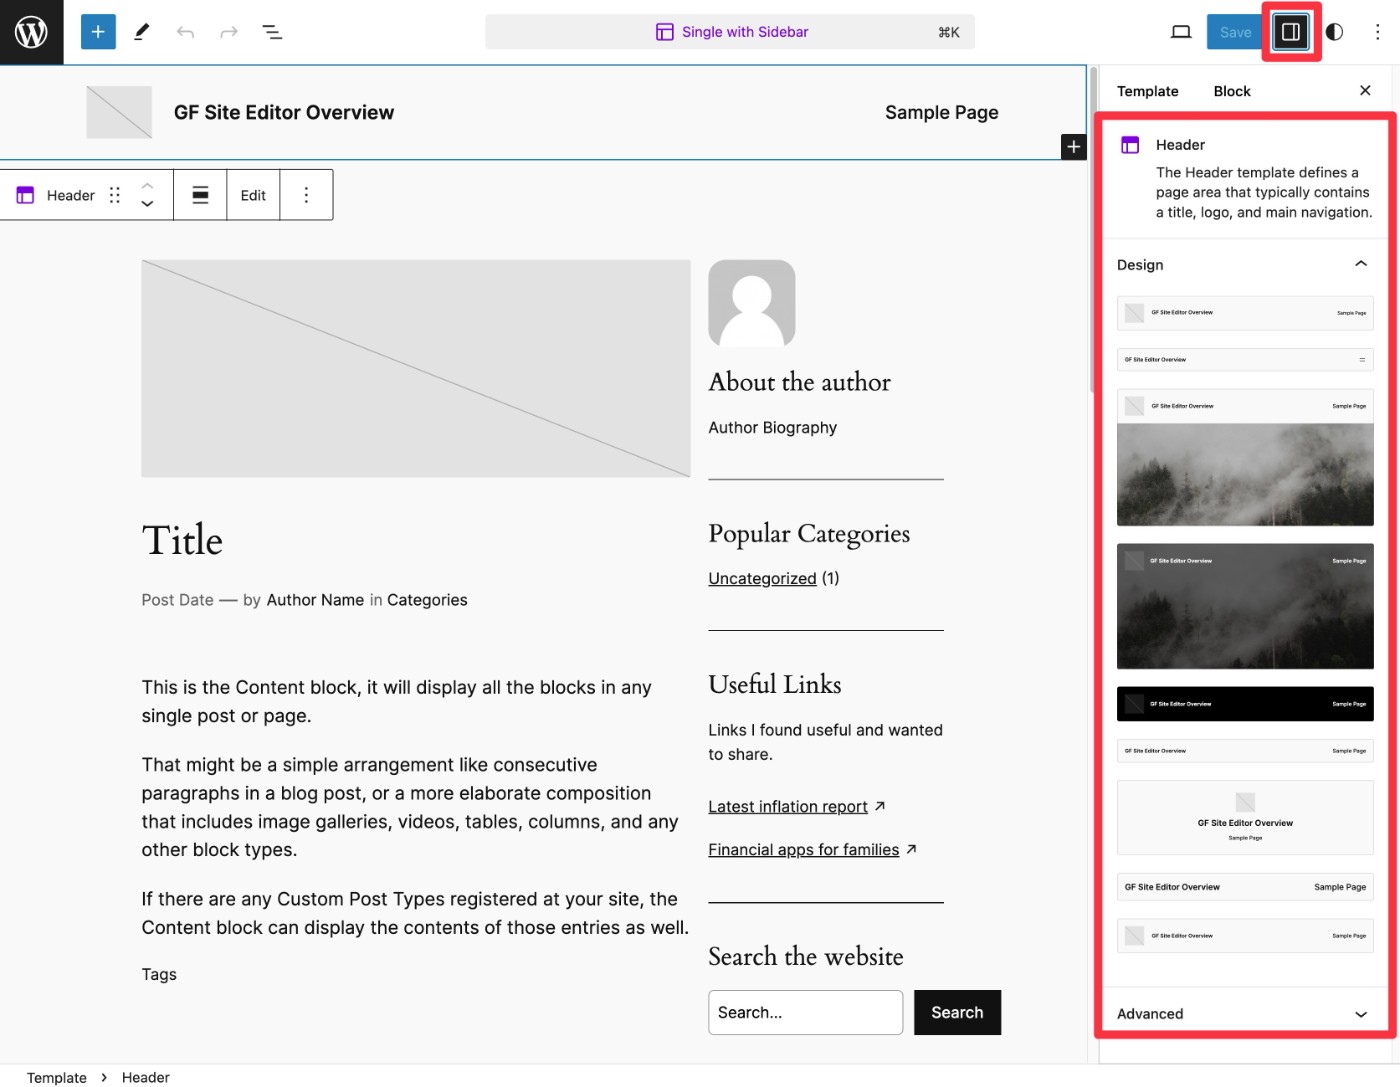
Task: Choose the light header with forest image
Action: coord(1245,457)
